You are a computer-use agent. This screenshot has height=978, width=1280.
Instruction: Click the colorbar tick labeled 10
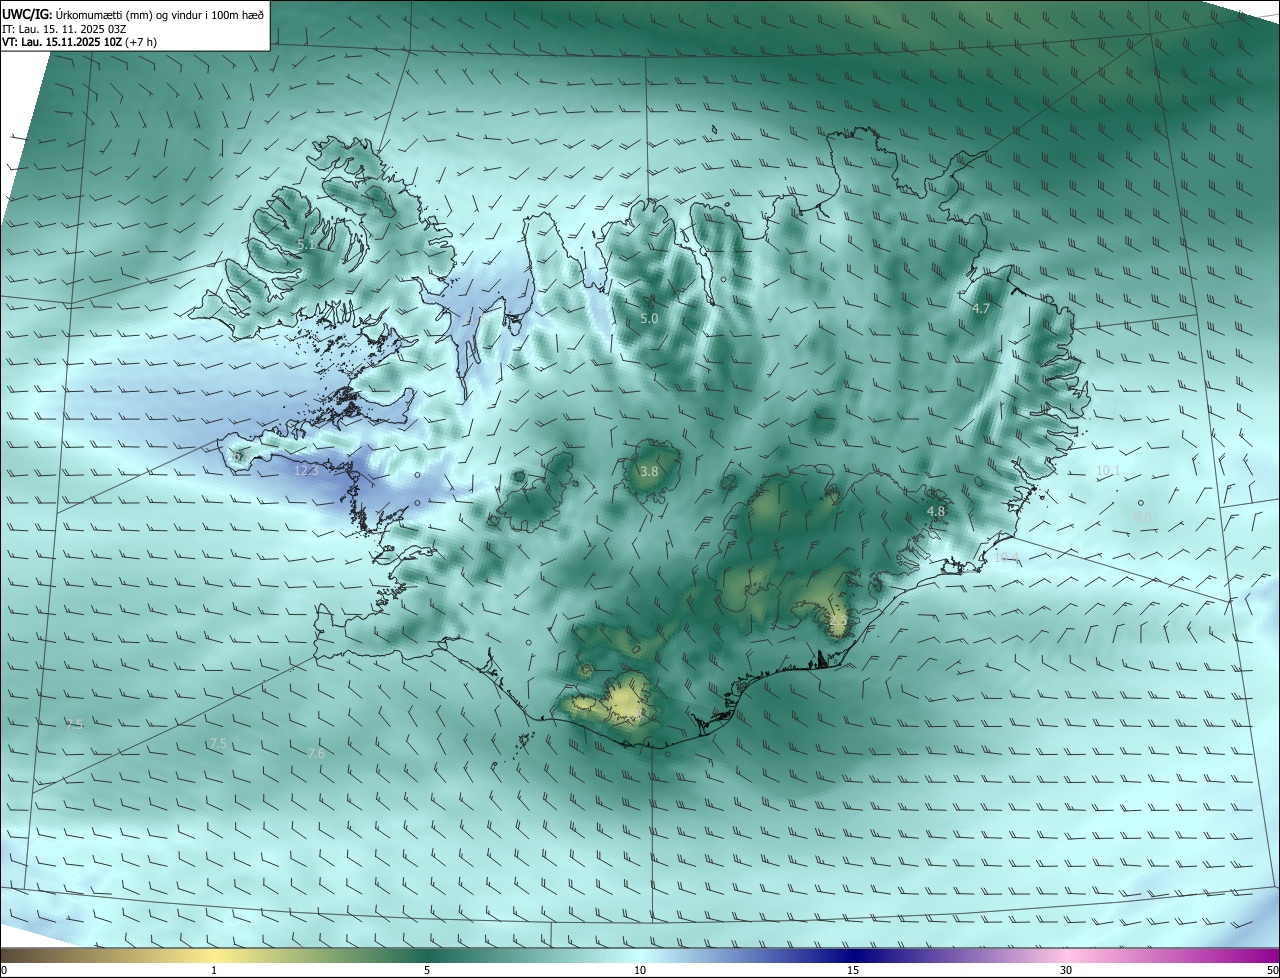(640, 970)
